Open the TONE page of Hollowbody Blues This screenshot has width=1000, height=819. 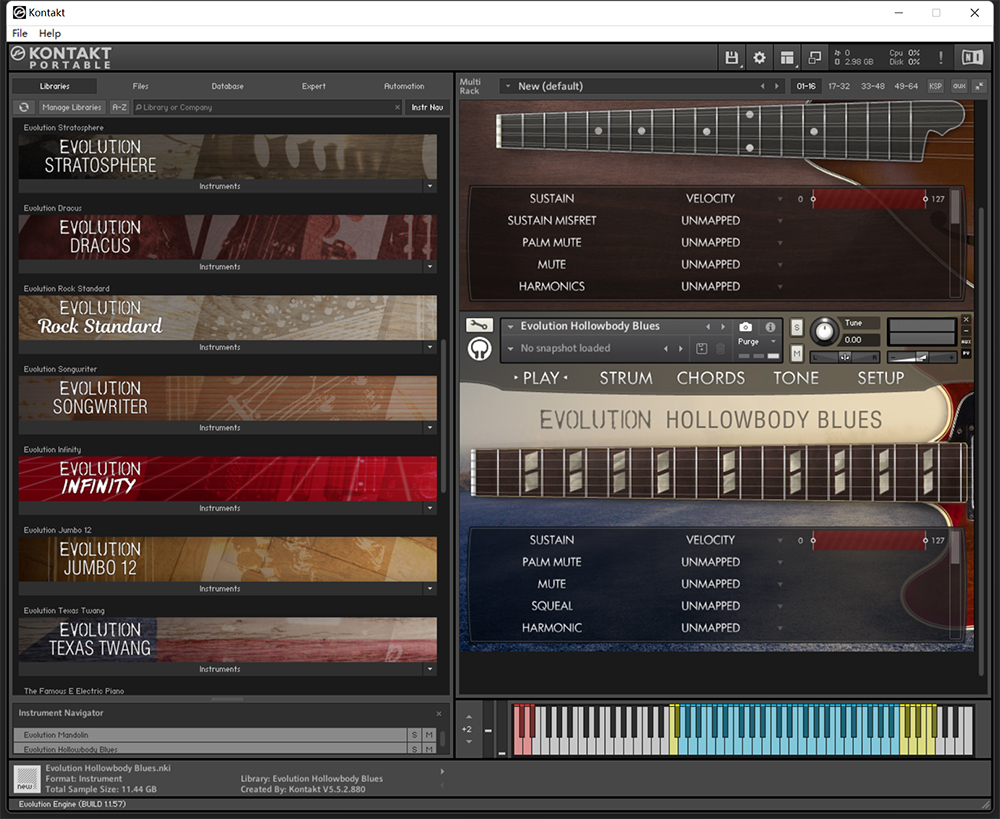point(796,378)
